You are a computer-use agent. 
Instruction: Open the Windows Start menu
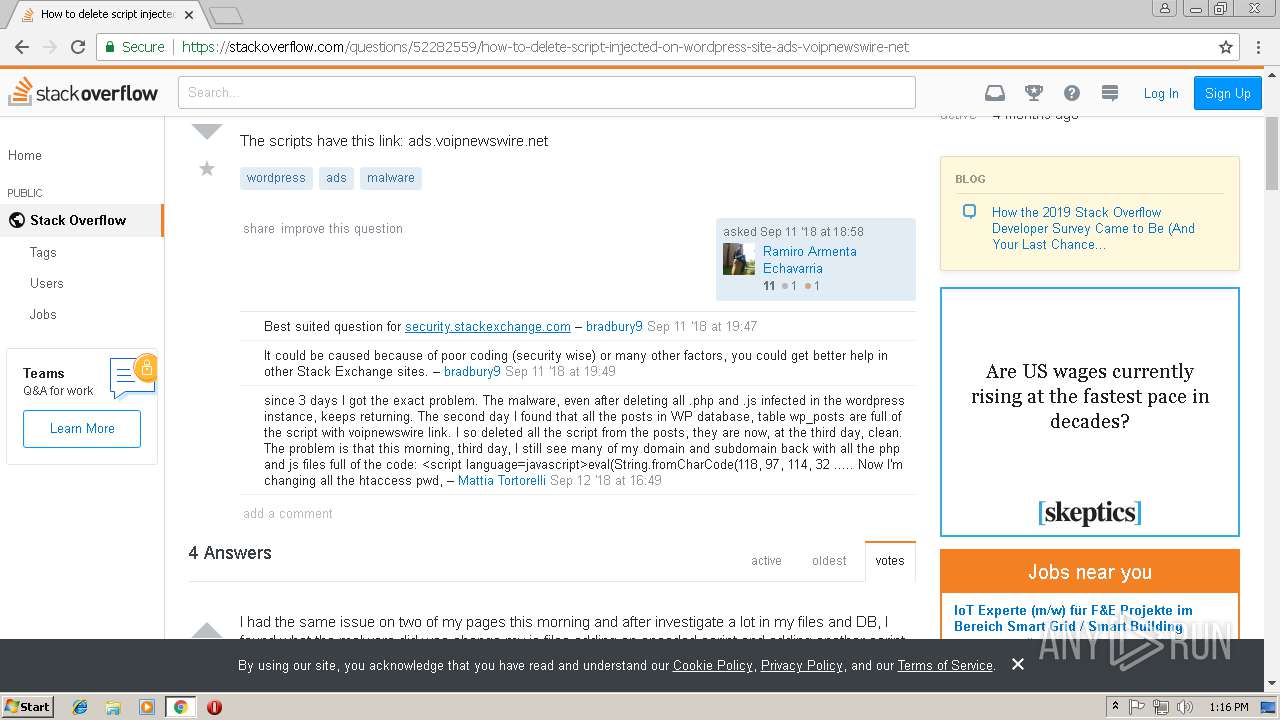coord(27,707)
